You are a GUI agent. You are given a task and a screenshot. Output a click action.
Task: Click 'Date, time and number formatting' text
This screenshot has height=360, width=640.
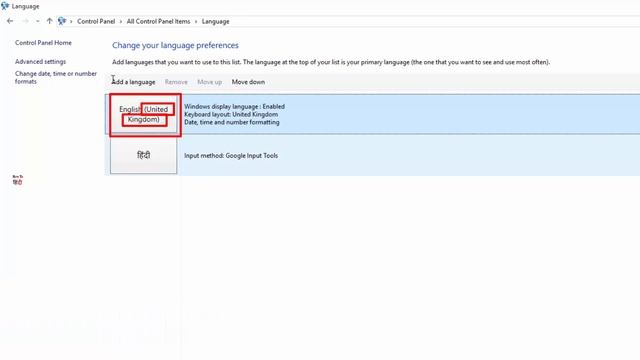(x=232, y=122)
